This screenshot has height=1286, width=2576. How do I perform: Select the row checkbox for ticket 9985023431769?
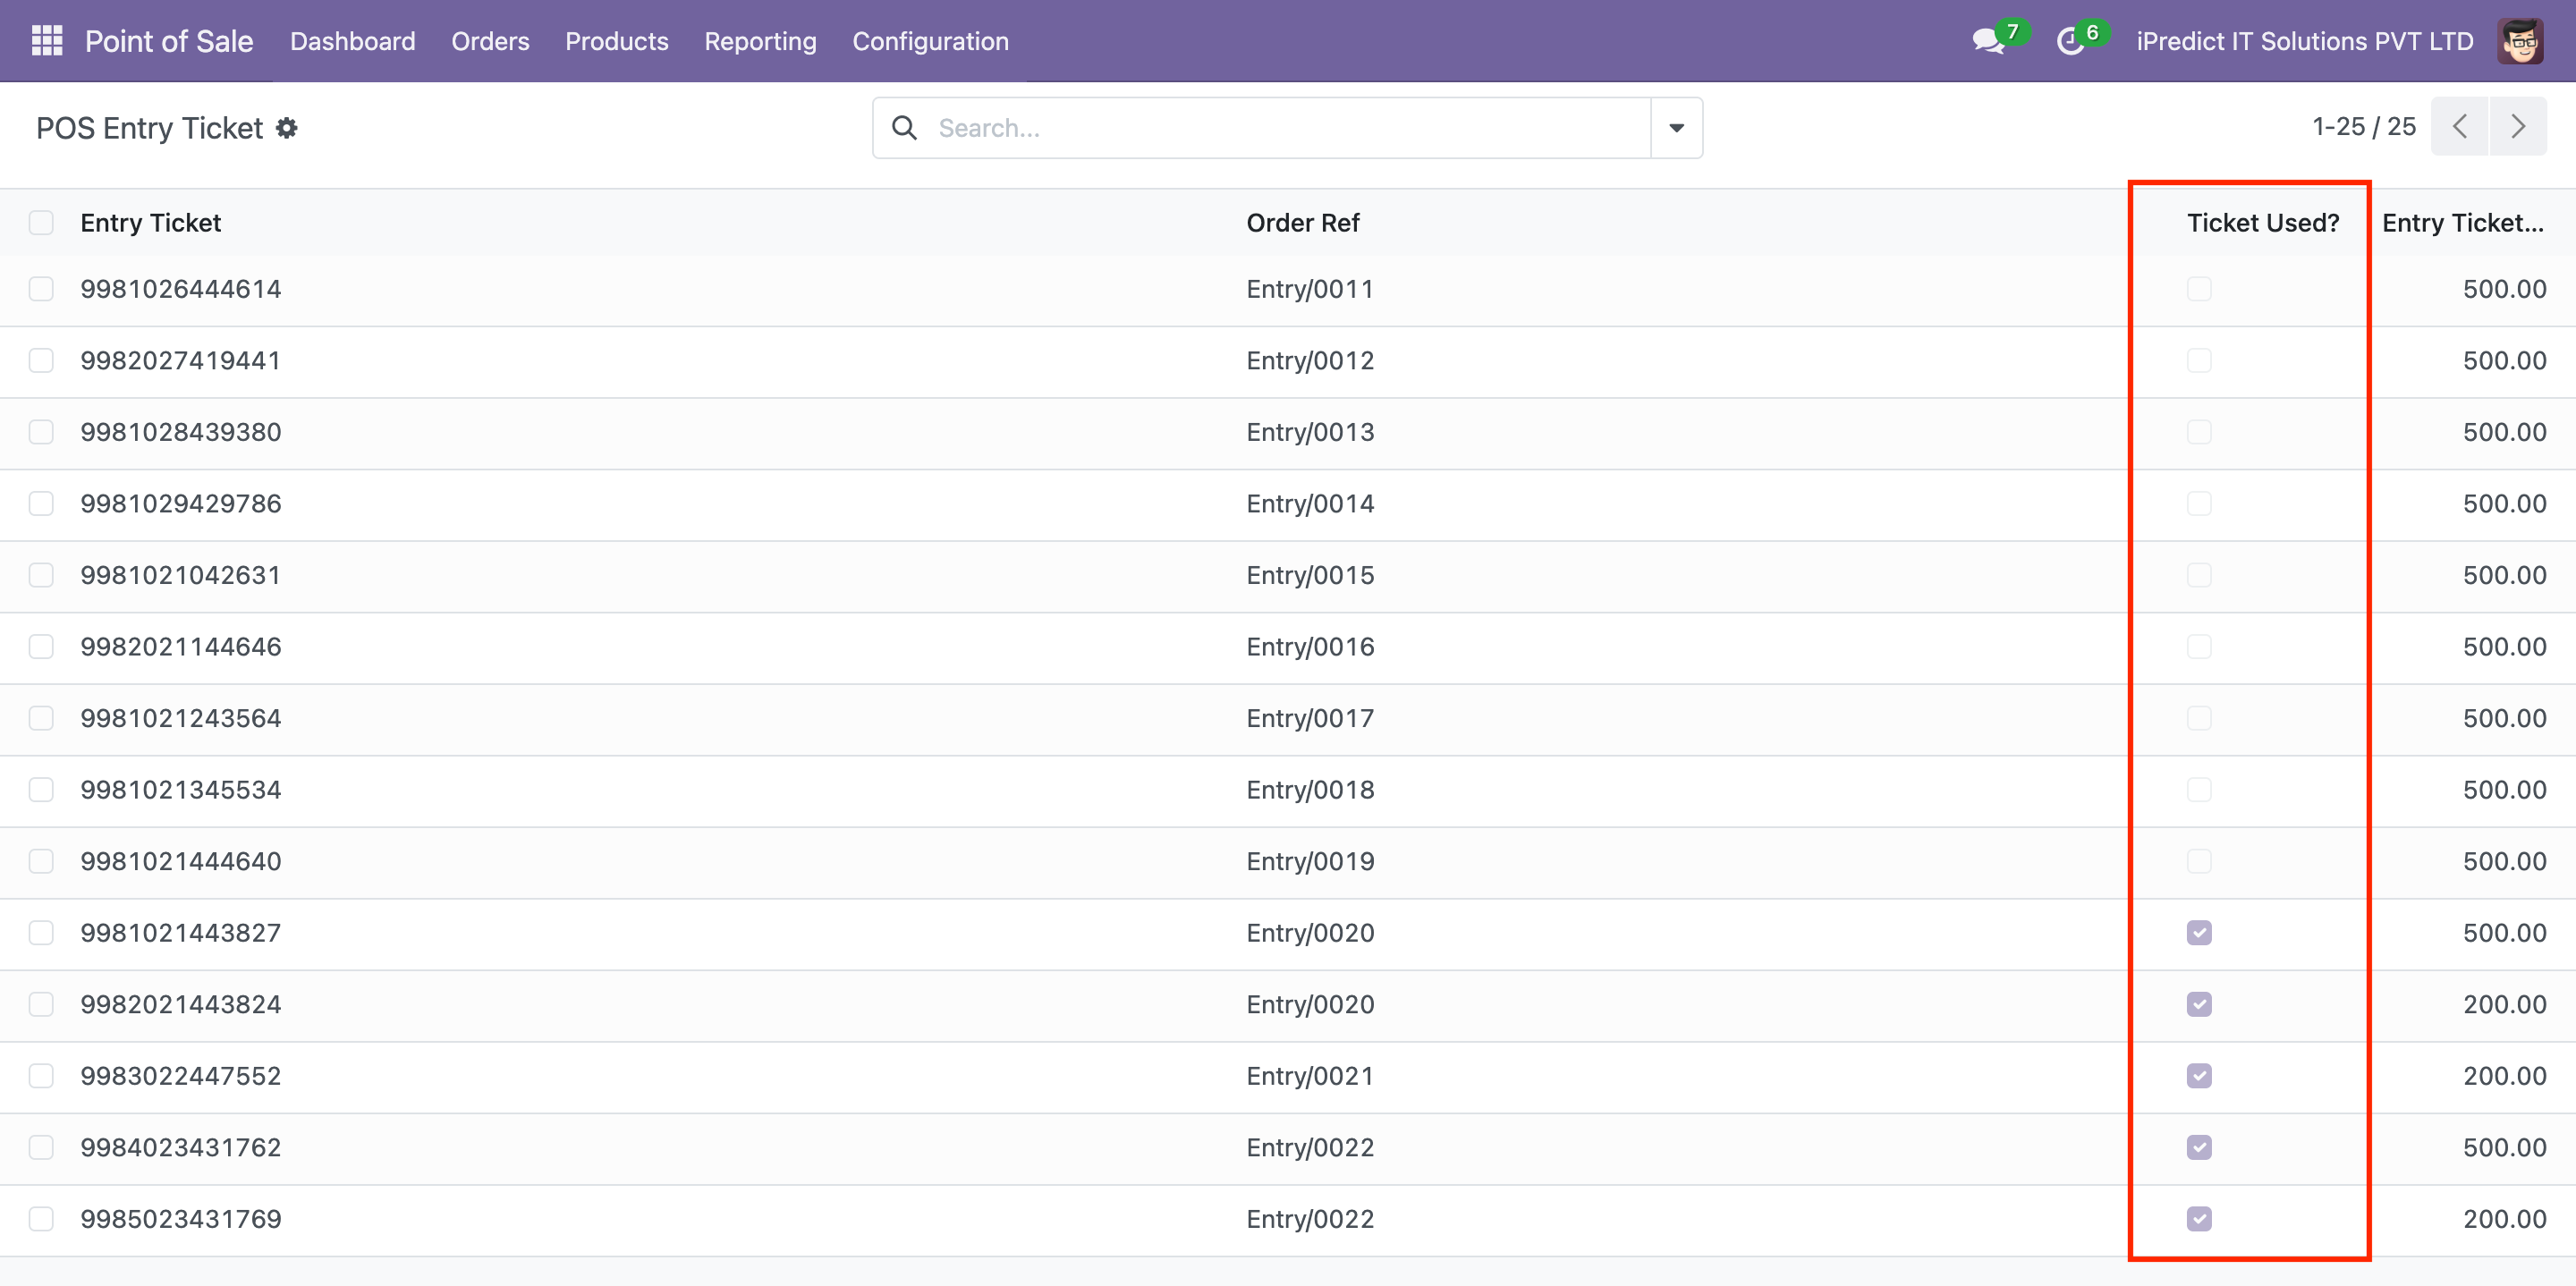tap(41, 1219)
